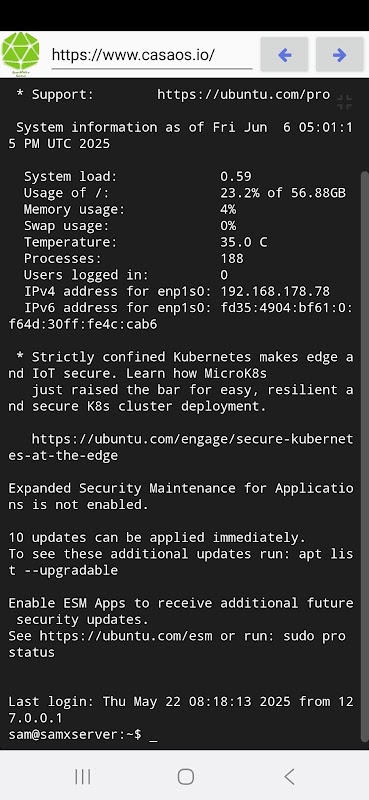
Task: Tap the Android home button
Action: coord(186,777)
